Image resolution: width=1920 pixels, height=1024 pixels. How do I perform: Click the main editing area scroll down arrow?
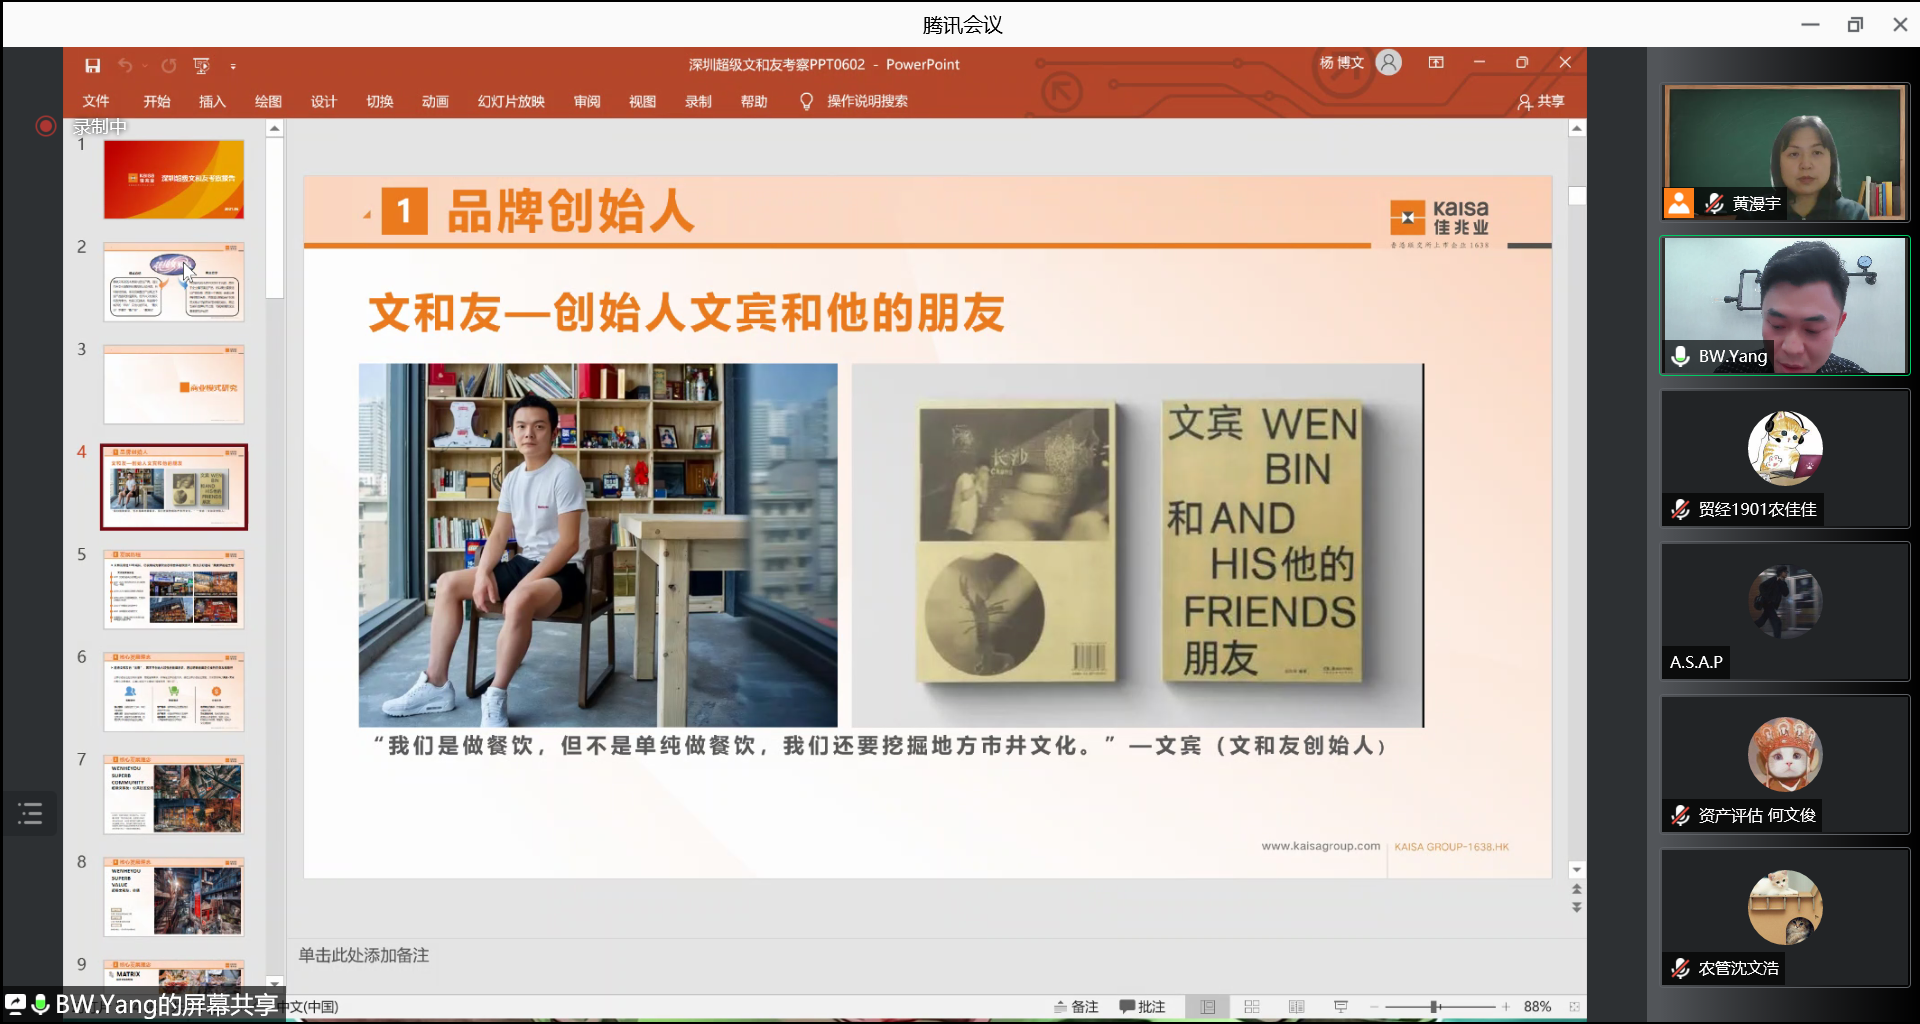point(1577,870)
